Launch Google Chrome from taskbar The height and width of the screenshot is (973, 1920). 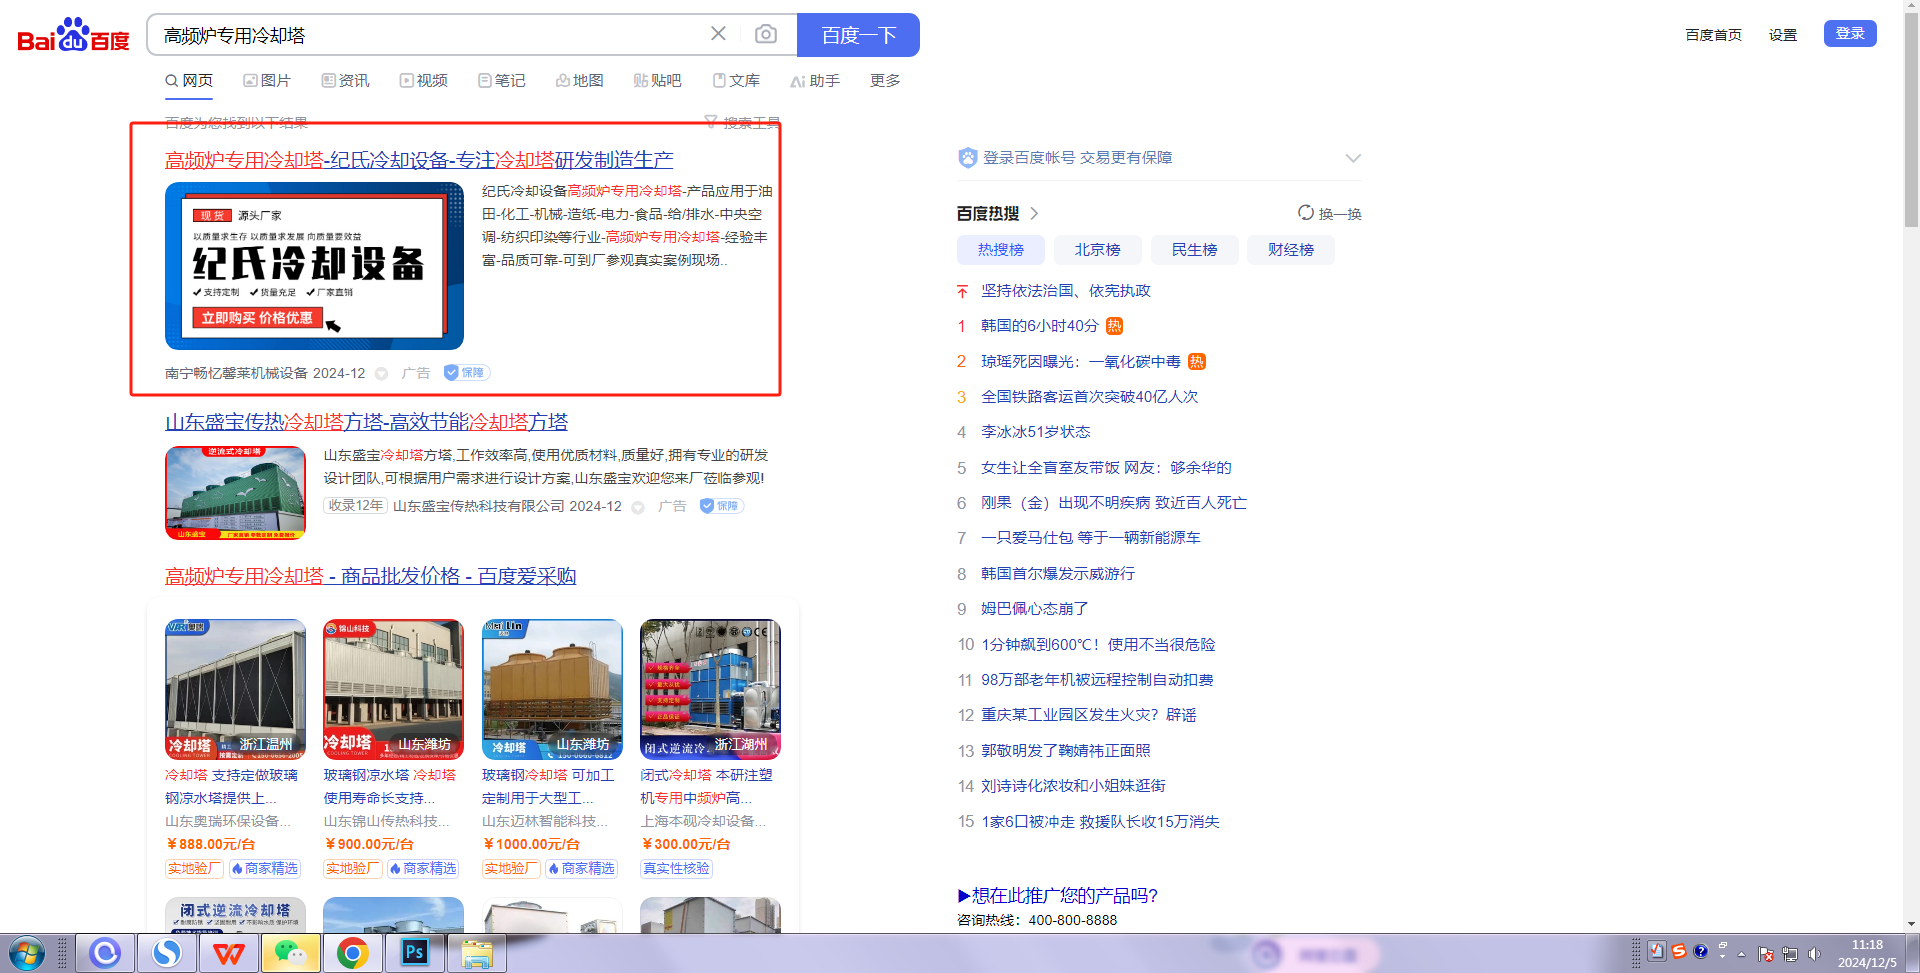pyautogui.click(x=352, y=953)
